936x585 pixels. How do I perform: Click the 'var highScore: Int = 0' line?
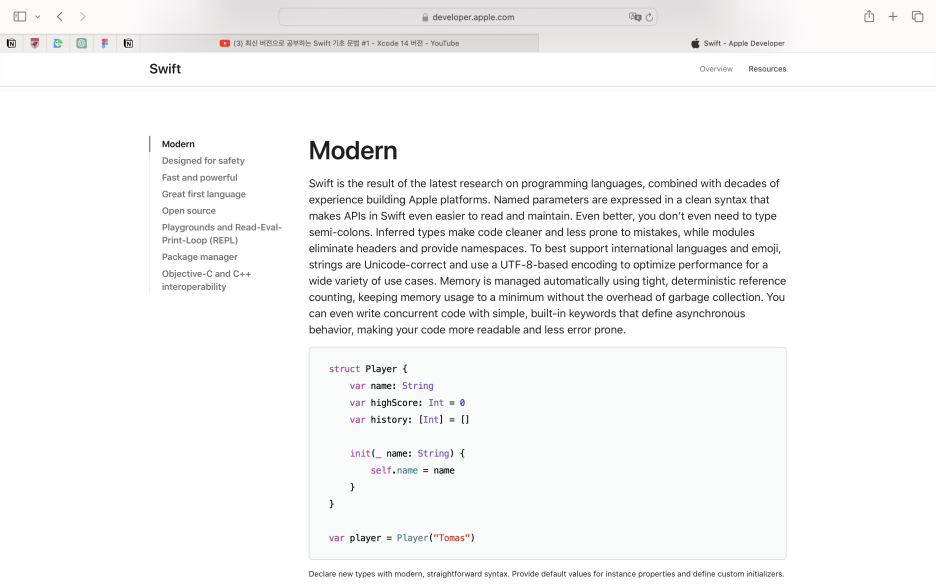coord(407,403)
